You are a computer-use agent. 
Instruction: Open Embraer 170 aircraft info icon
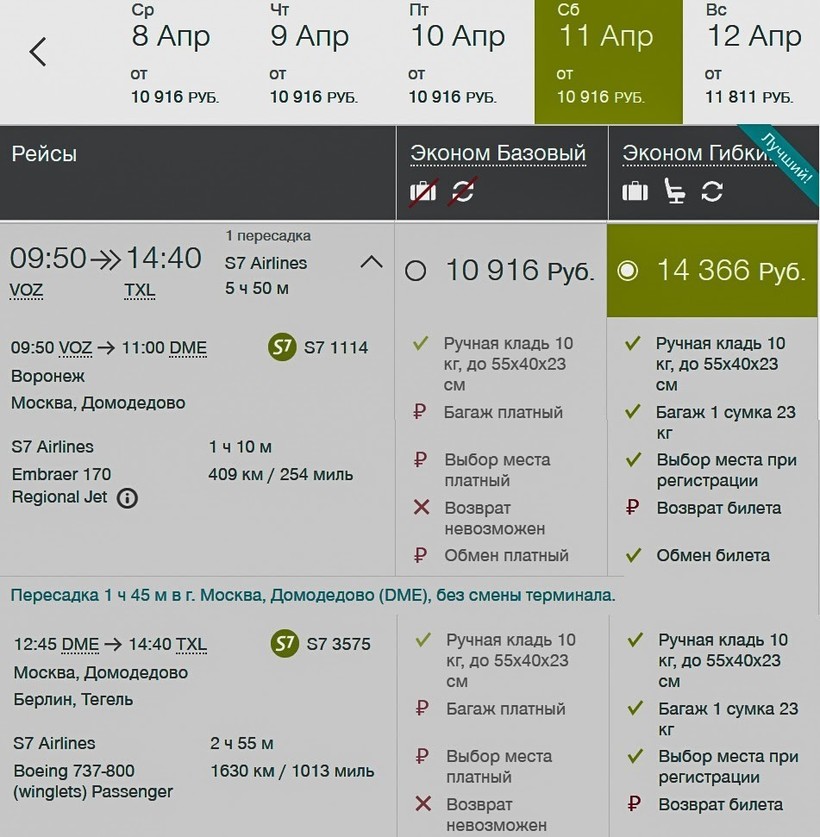coord(127,498)
